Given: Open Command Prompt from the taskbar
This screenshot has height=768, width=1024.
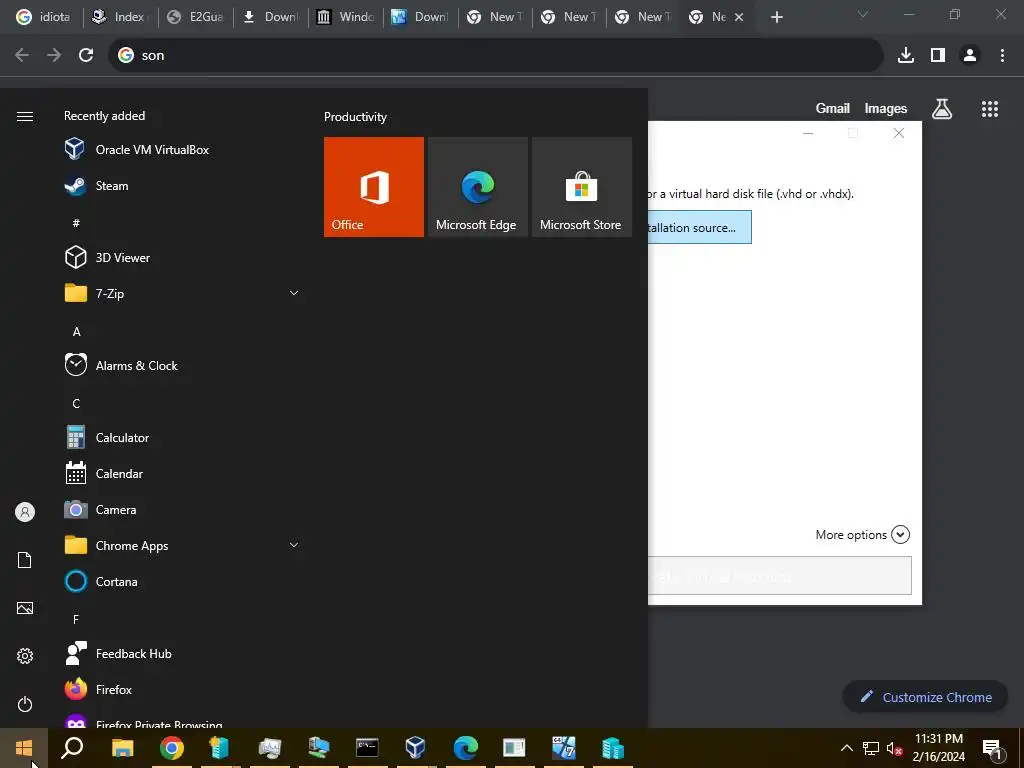Looking at the screenshot, I should click(x=367, y=748).
